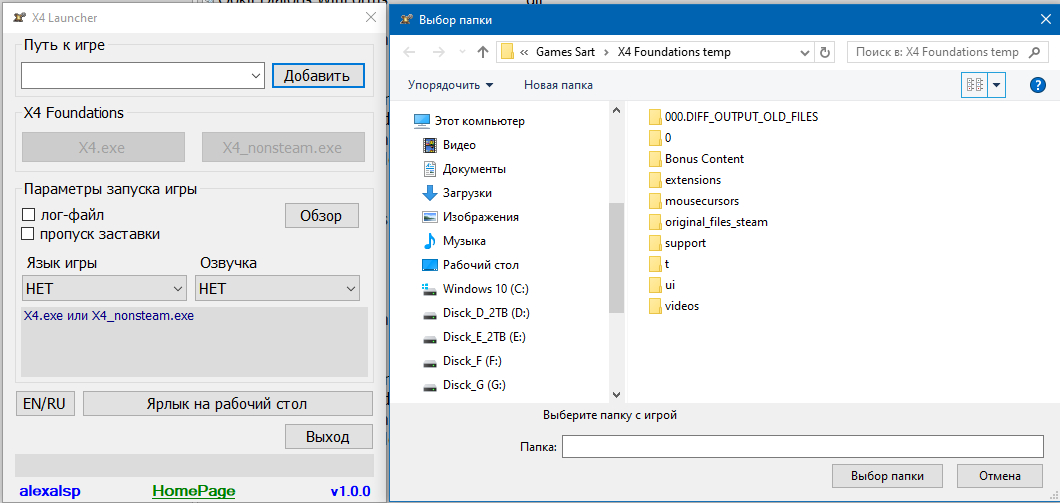Open the Озвучка dropdown list
This screenshot has width=1060, height=503.
tap(278, 289)
